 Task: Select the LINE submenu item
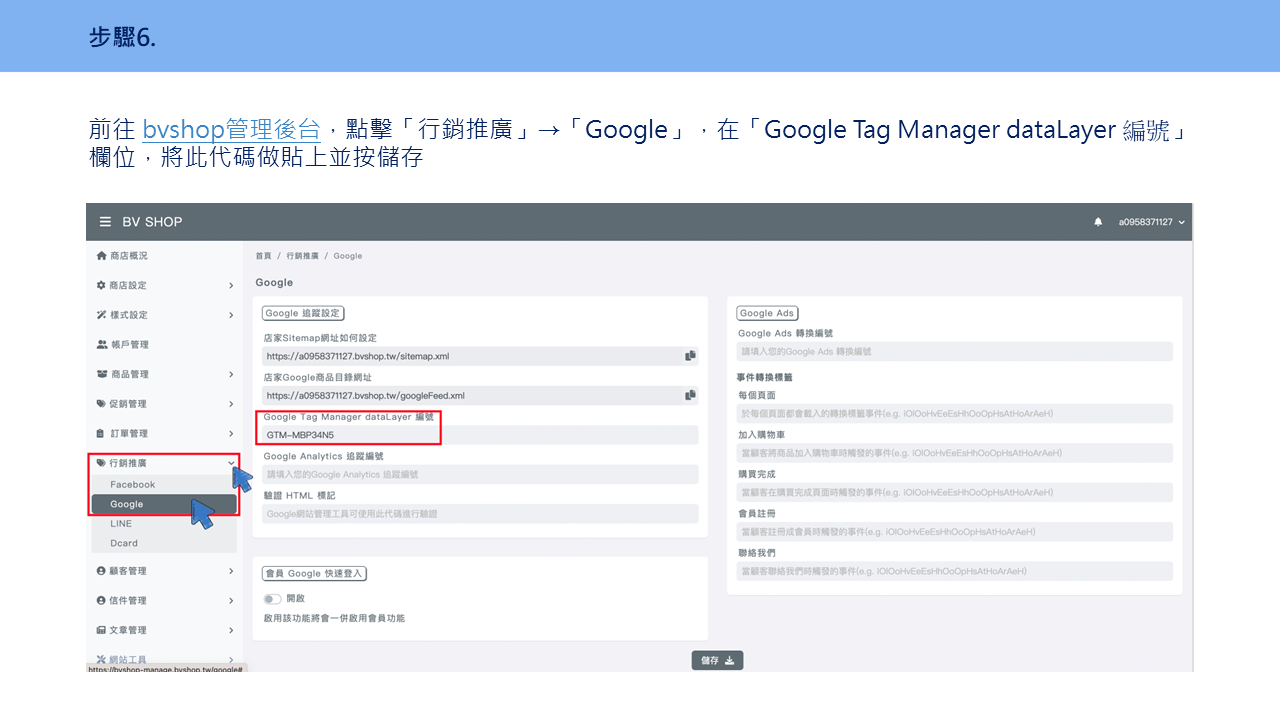pyautogui.click(x=164, y=523)
